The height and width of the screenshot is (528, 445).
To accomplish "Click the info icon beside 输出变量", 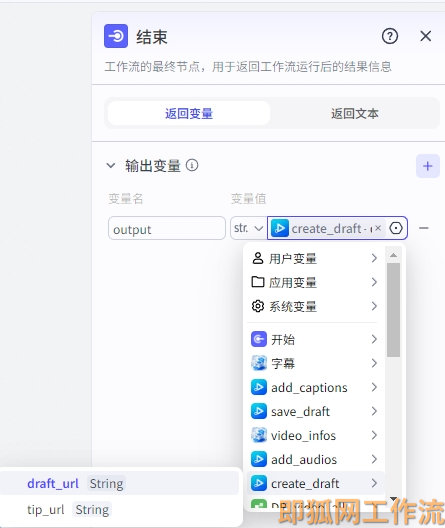I will click(x=192, y=165).
